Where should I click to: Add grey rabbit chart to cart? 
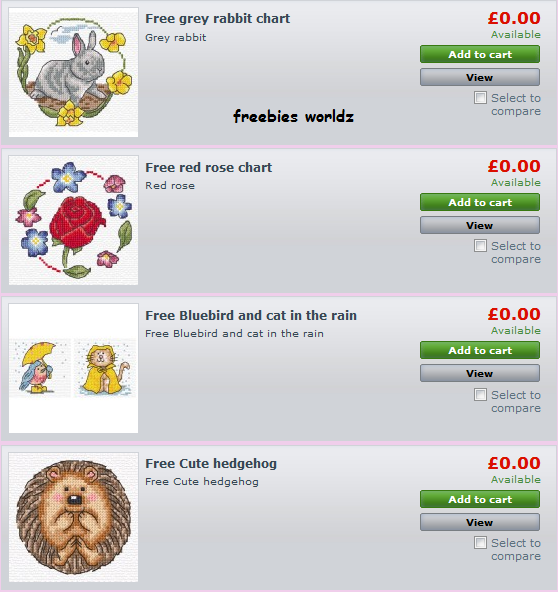pos(480,54)
